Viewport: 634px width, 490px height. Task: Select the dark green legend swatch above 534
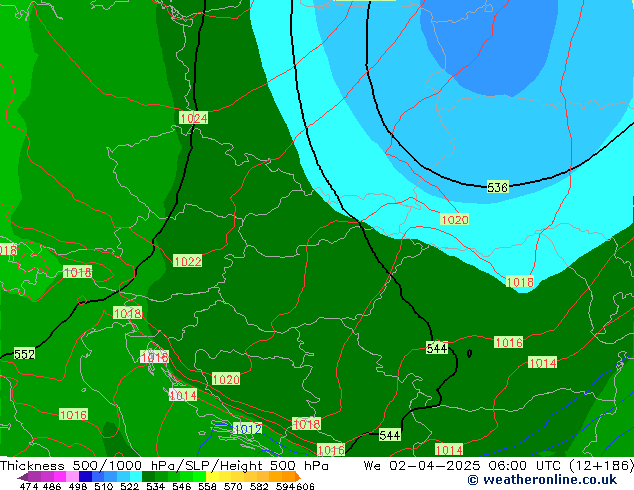[x=149, y=477]
